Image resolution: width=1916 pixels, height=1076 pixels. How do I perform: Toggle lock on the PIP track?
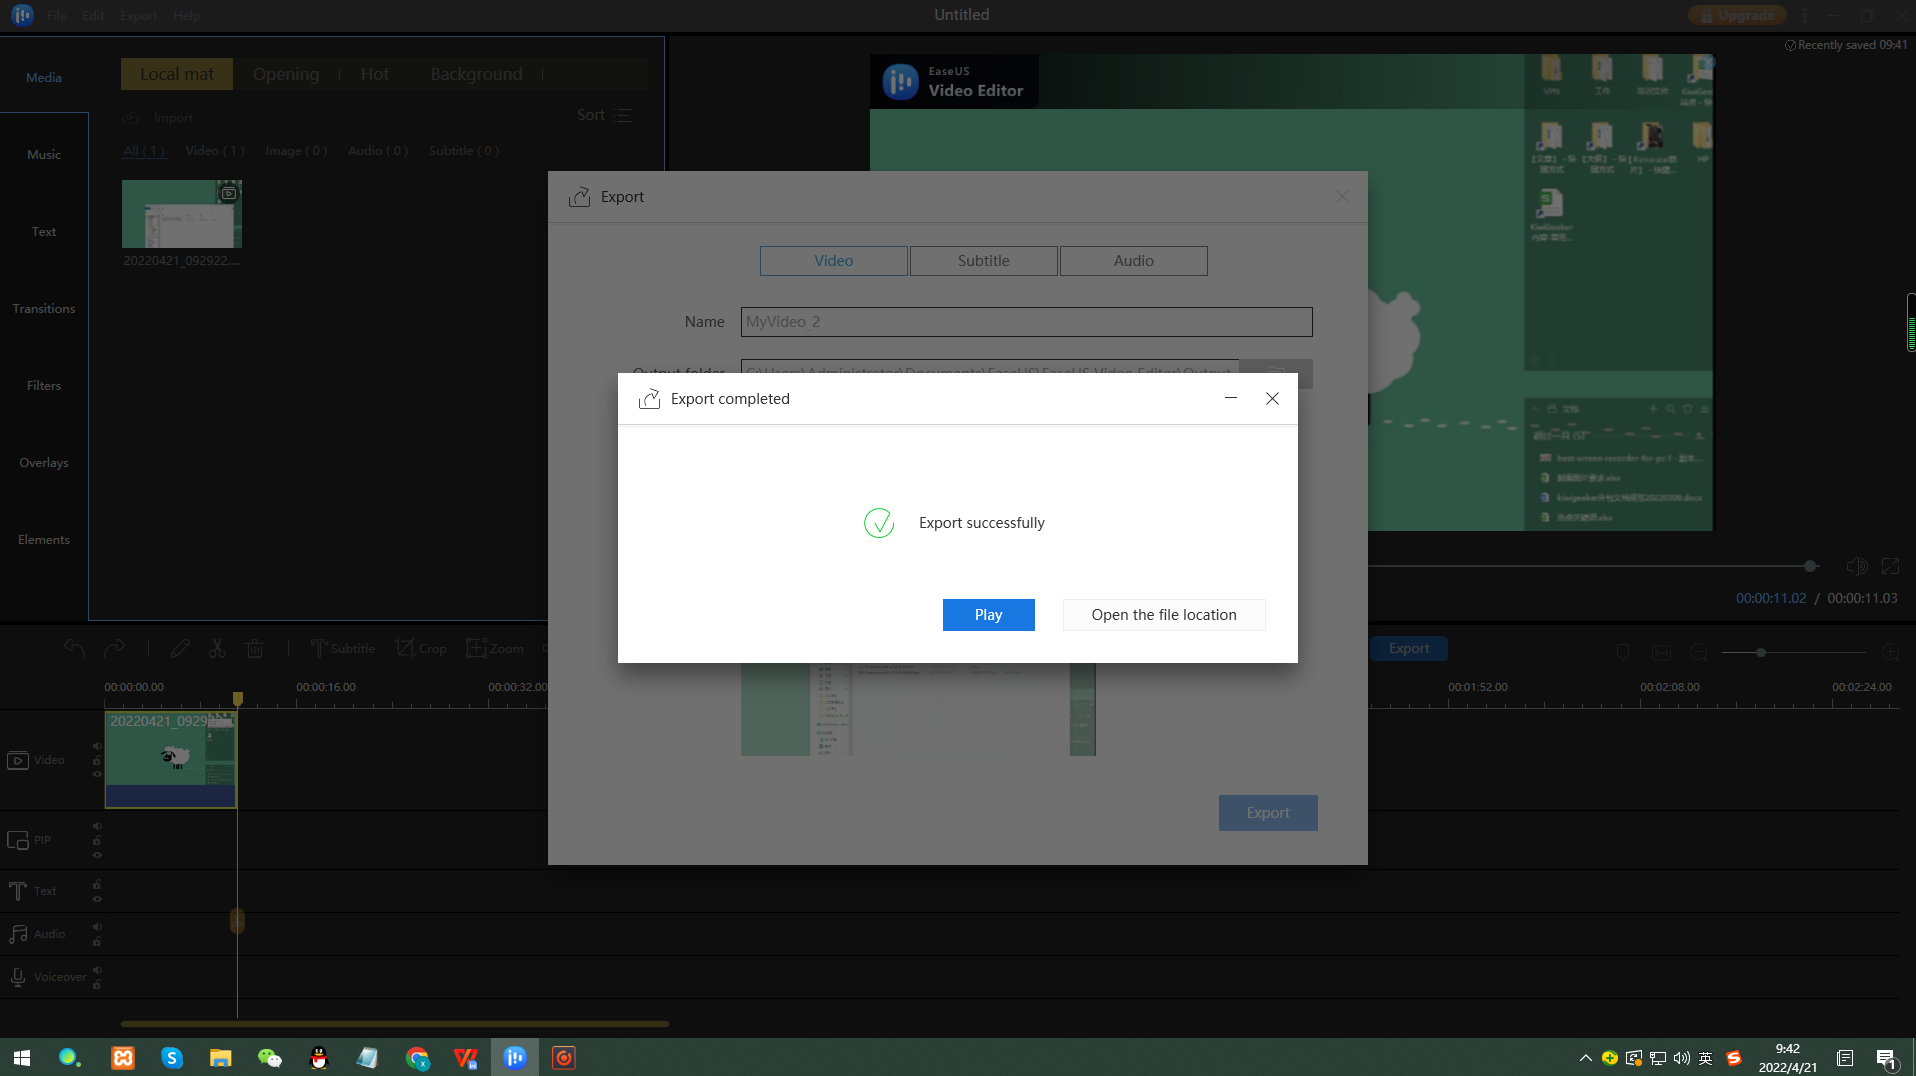(97, 840)
